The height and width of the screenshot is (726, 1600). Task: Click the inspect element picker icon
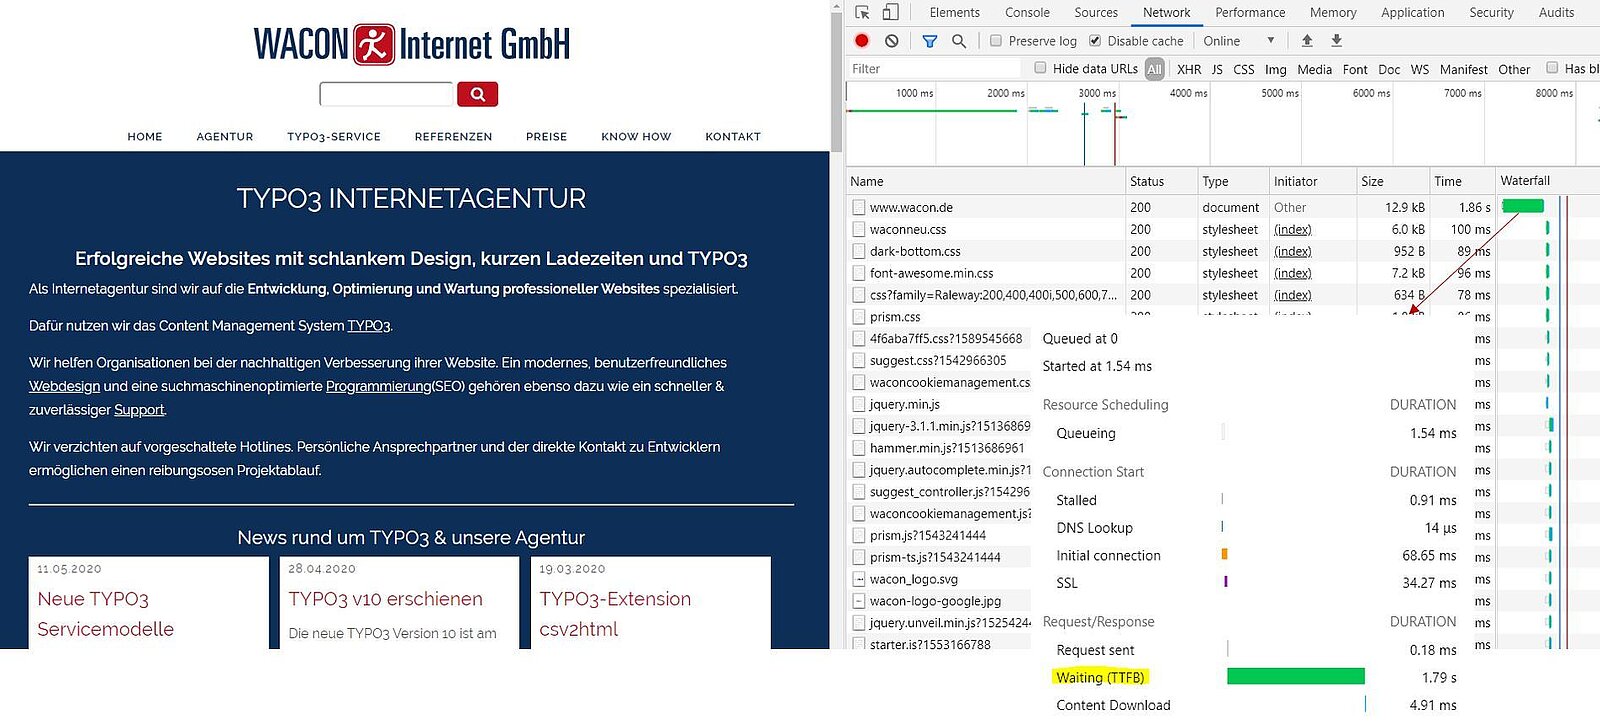pyautogui.click(x=862, y=12)
